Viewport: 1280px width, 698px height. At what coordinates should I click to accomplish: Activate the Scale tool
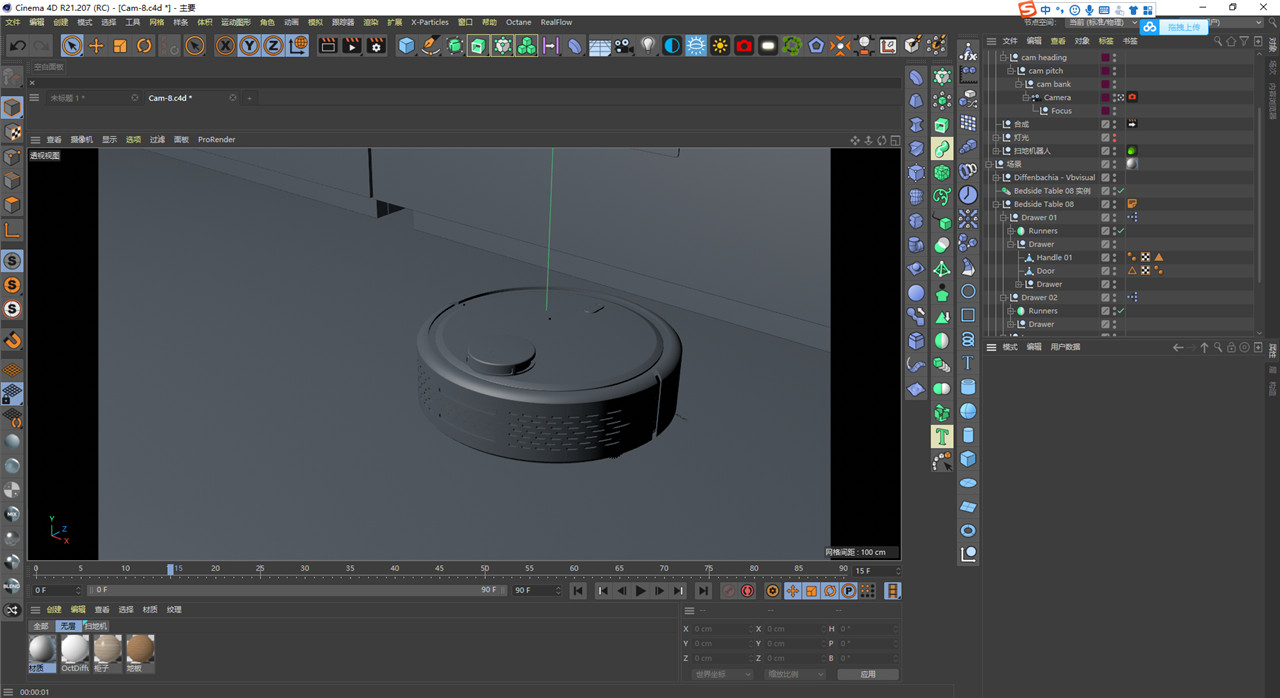click(120, 45)
